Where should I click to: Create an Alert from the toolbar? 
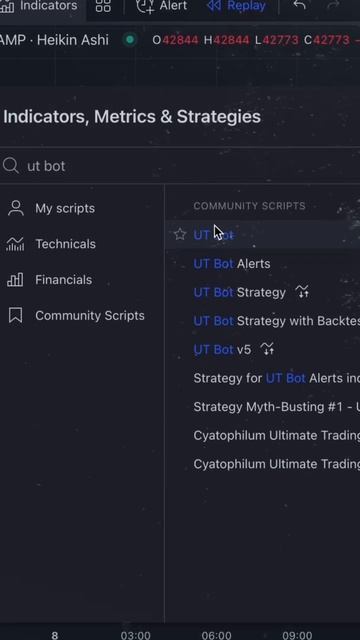[161, 6]
